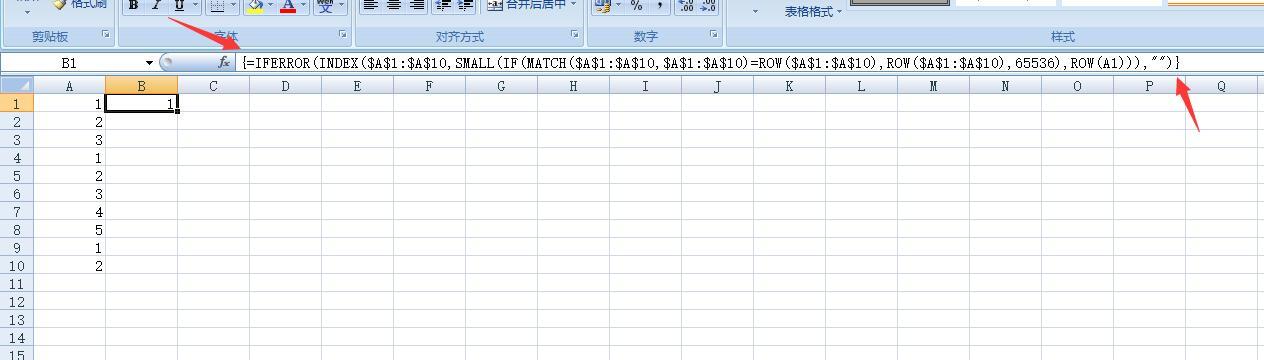Apply yellow fill color bucket
1264x360 pixels.
tap(256, 5)
